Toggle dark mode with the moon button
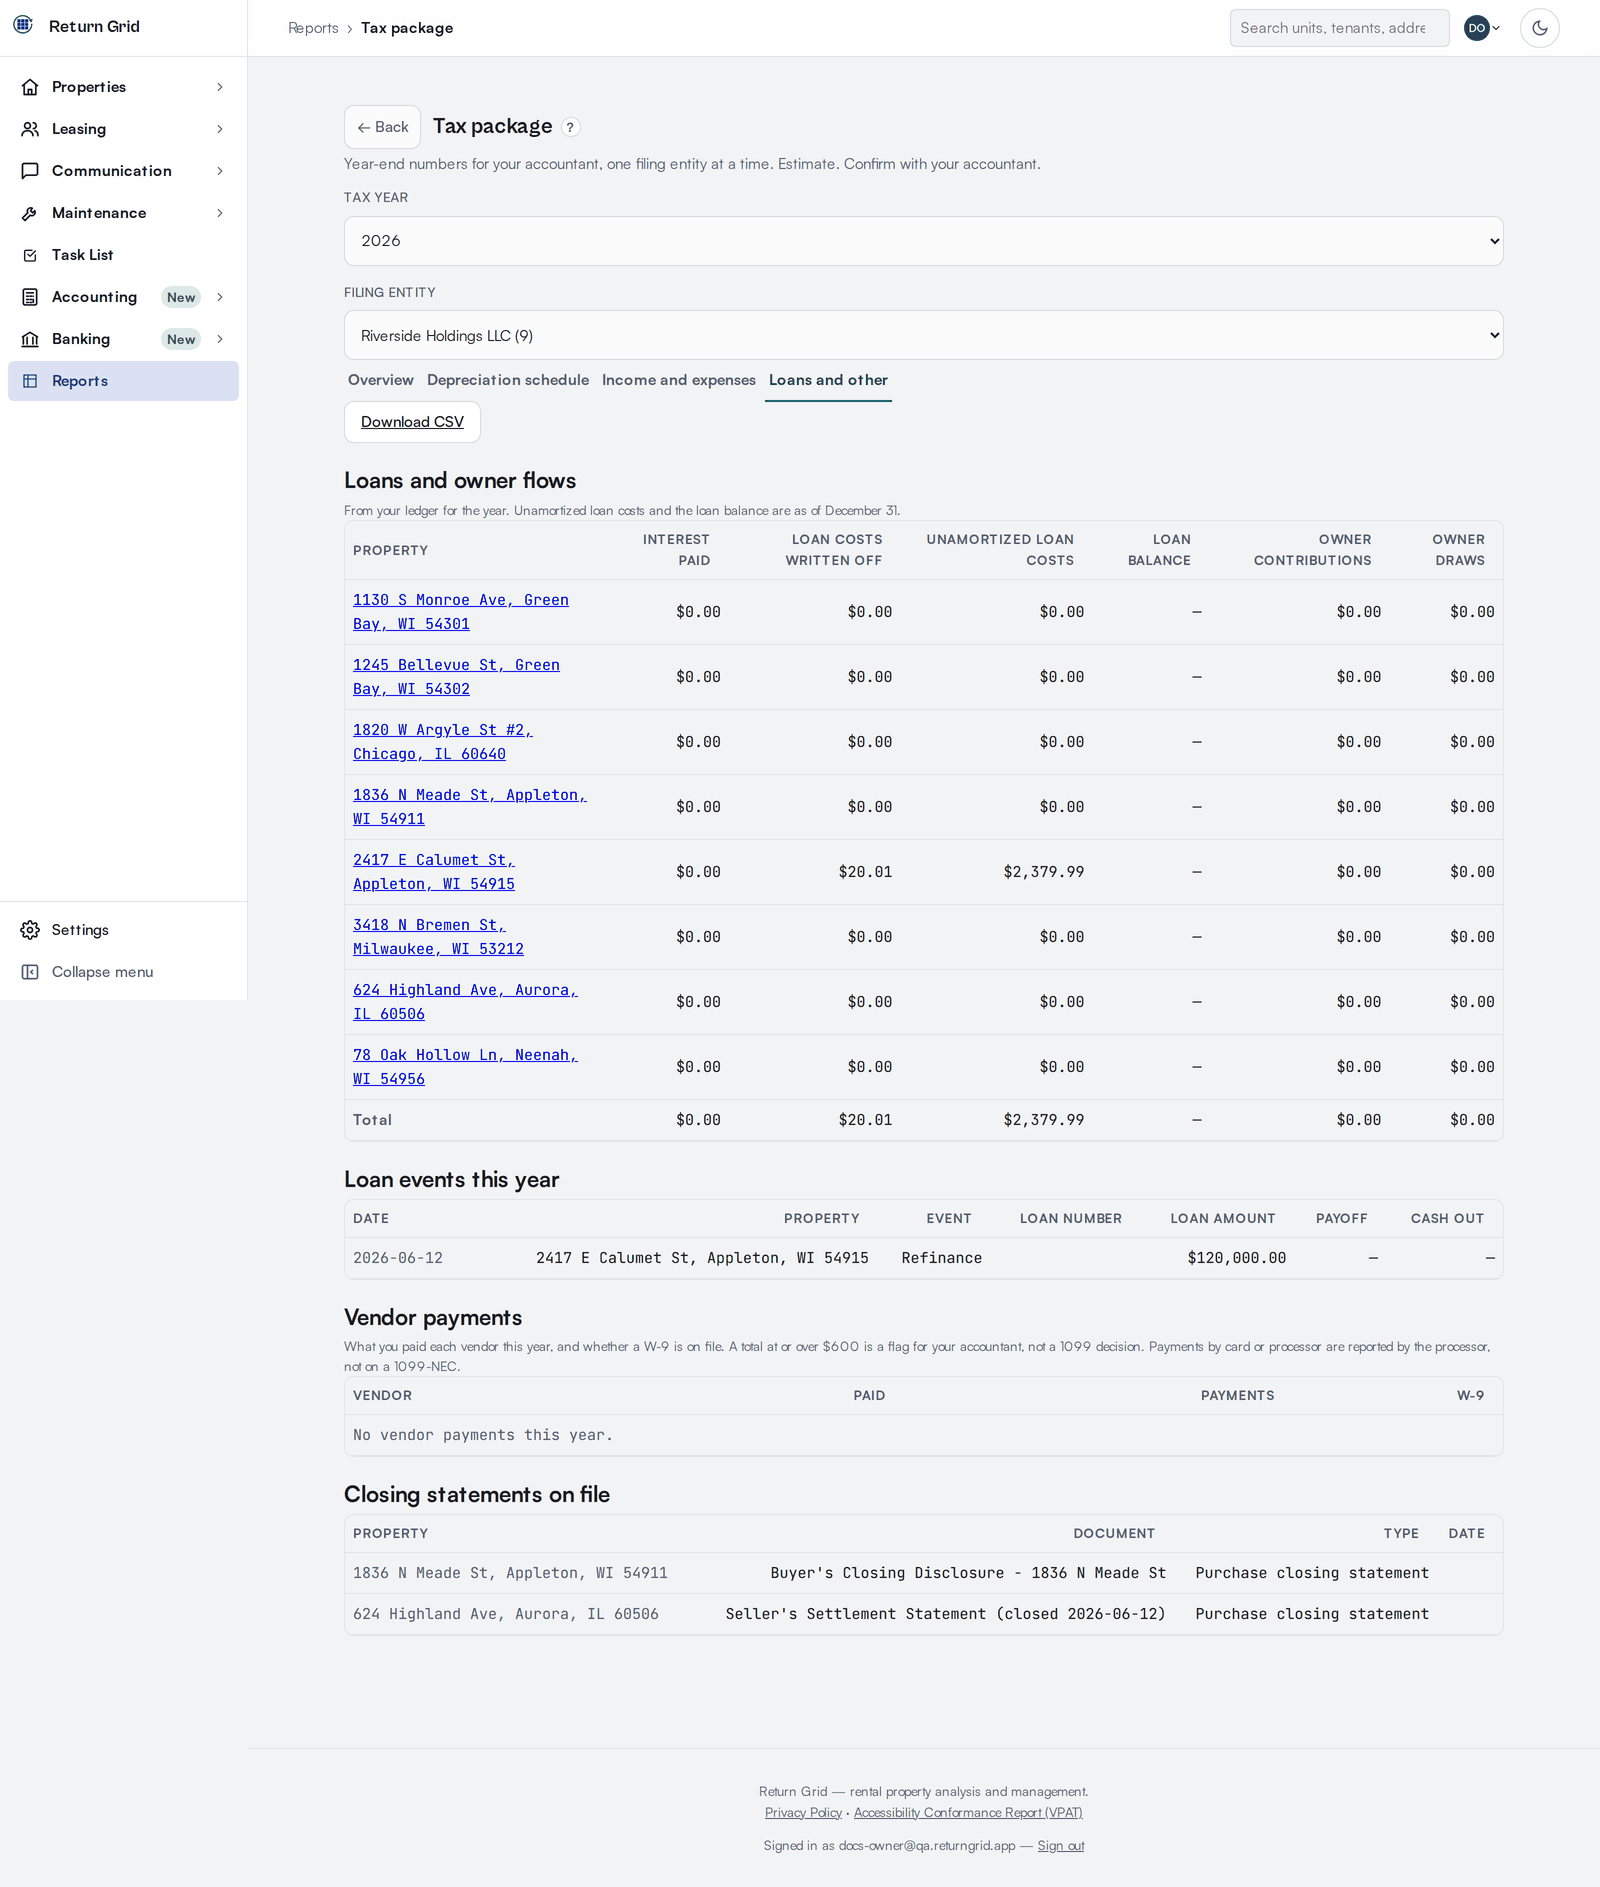The image size is (1600, 1887). point(1540,28)
